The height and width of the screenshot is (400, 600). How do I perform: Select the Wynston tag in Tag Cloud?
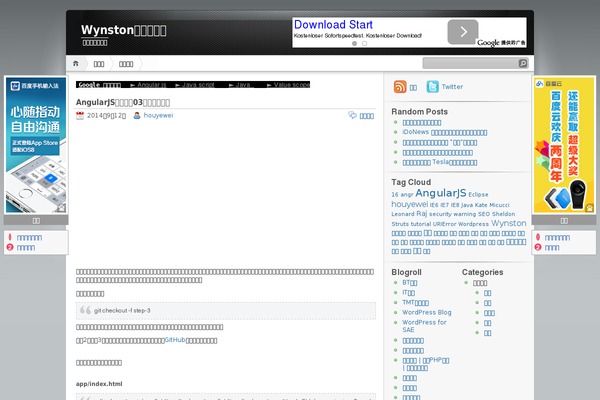[x=509, y=223]
